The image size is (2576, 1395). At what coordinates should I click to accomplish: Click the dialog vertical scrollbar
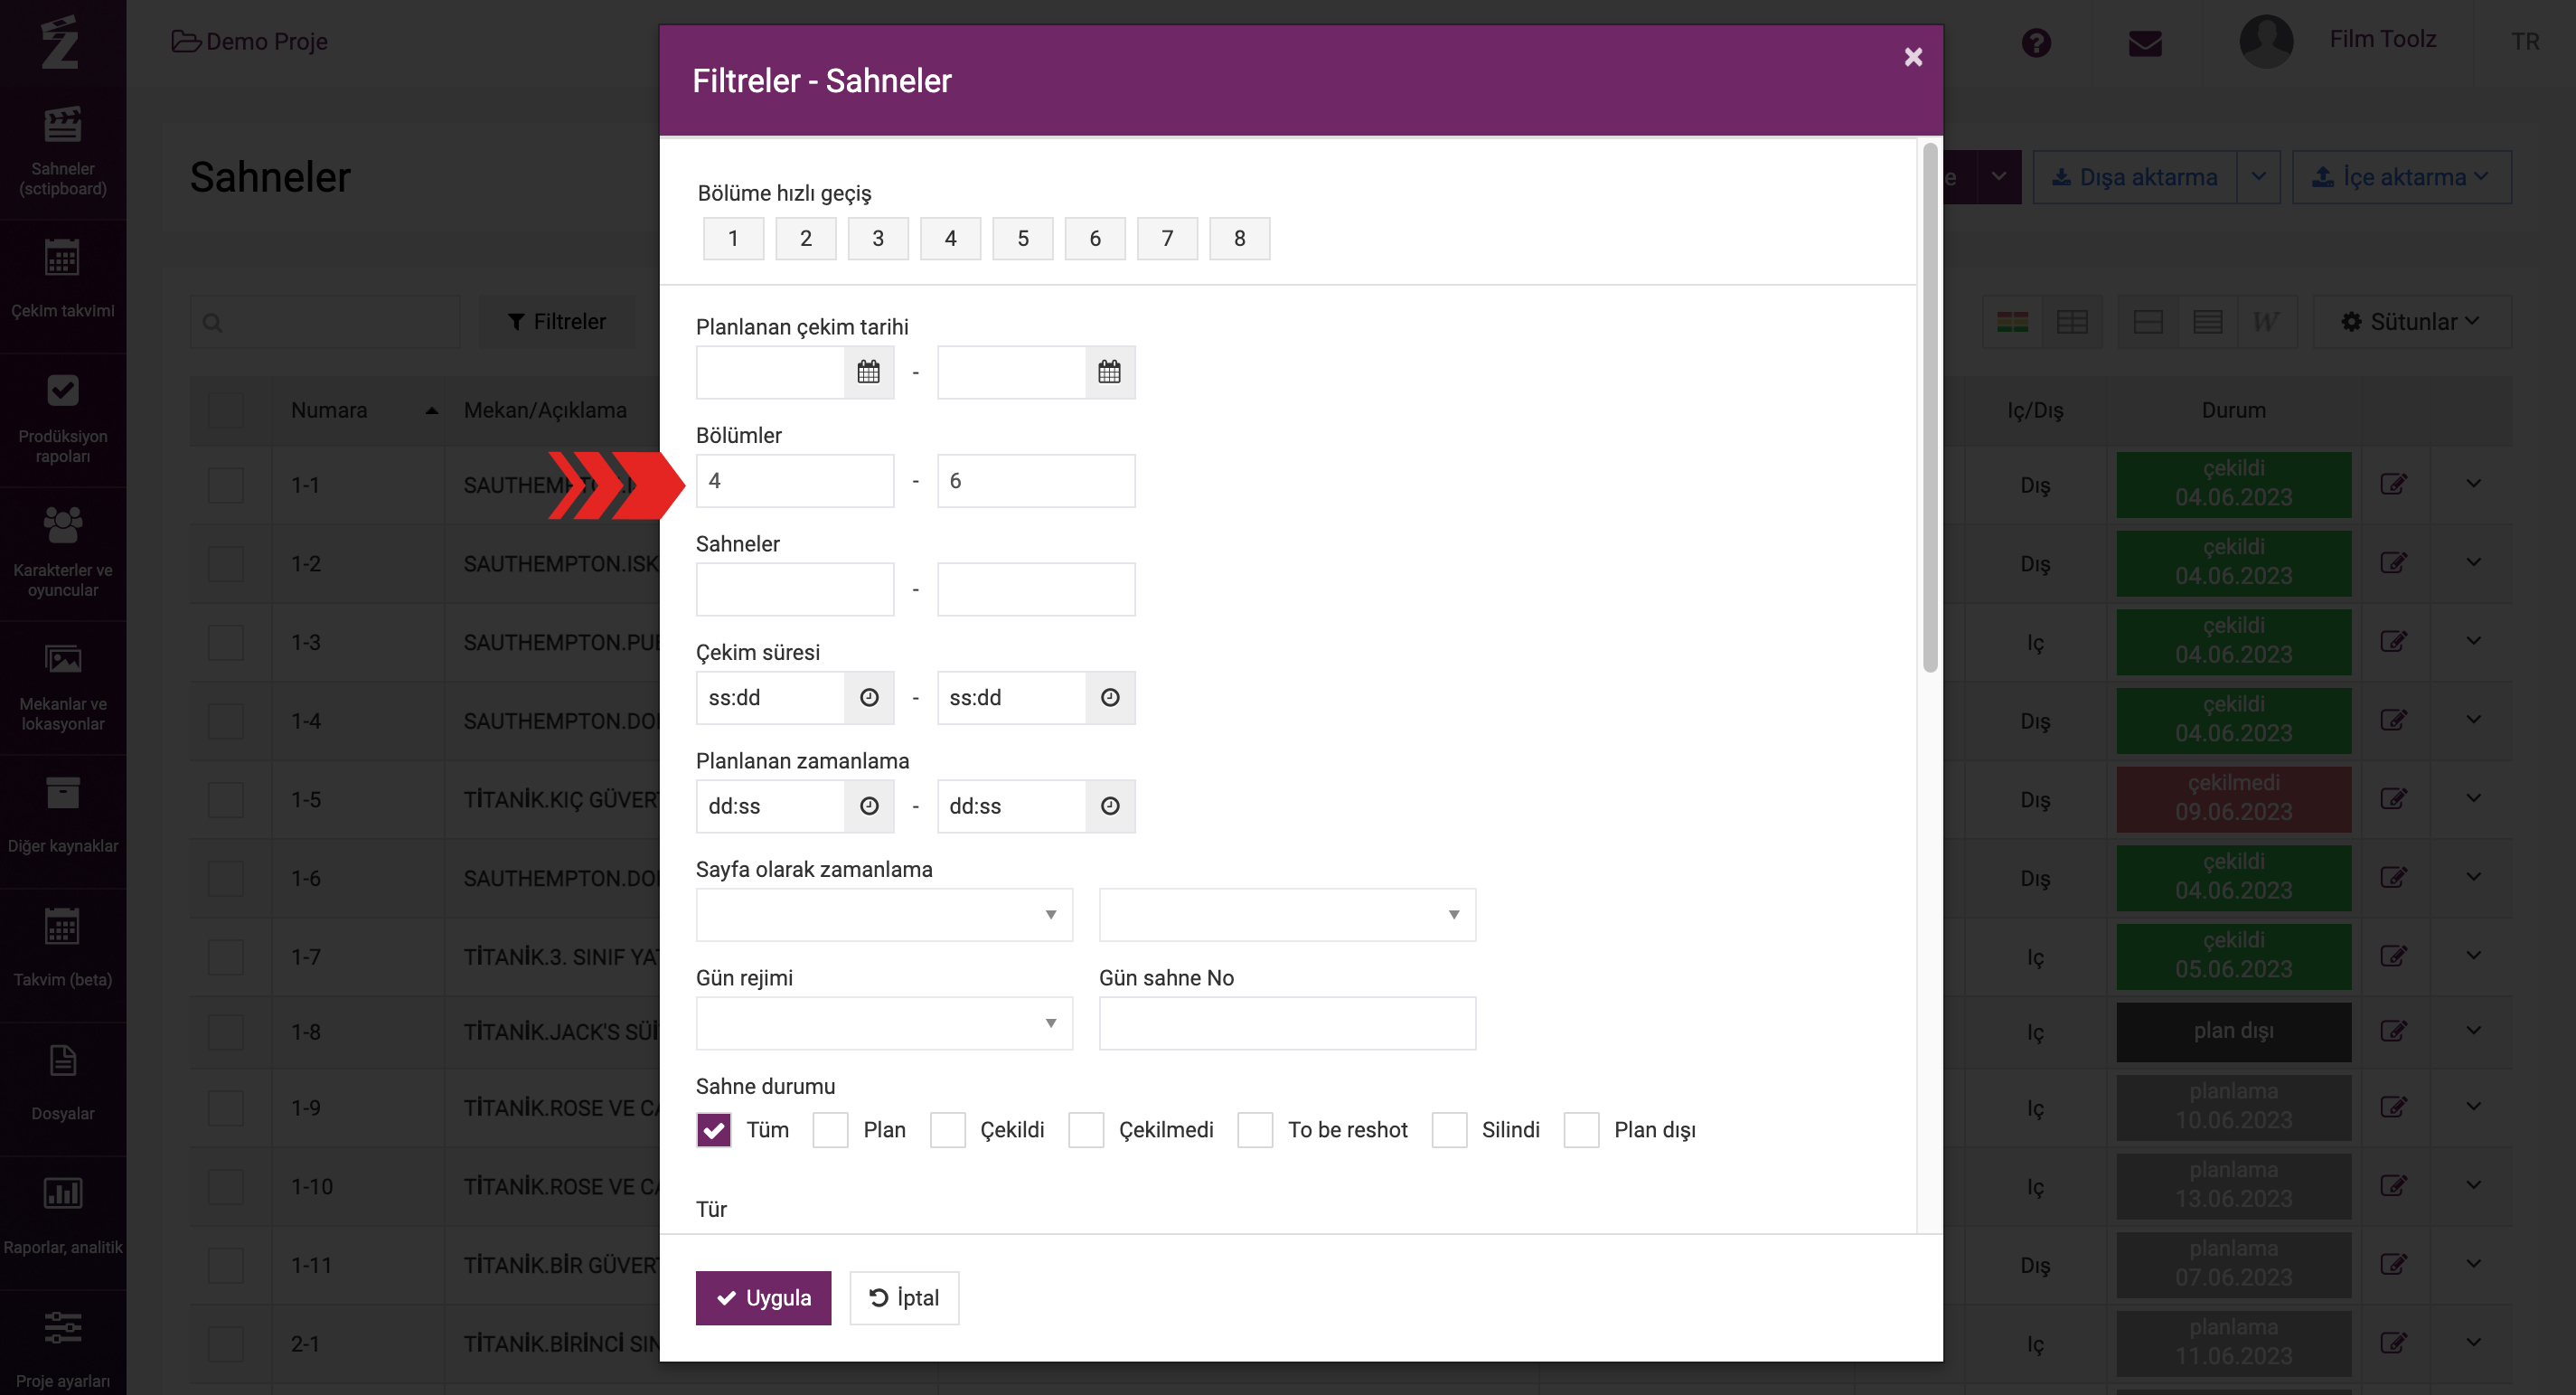(x=1929, y=408)
